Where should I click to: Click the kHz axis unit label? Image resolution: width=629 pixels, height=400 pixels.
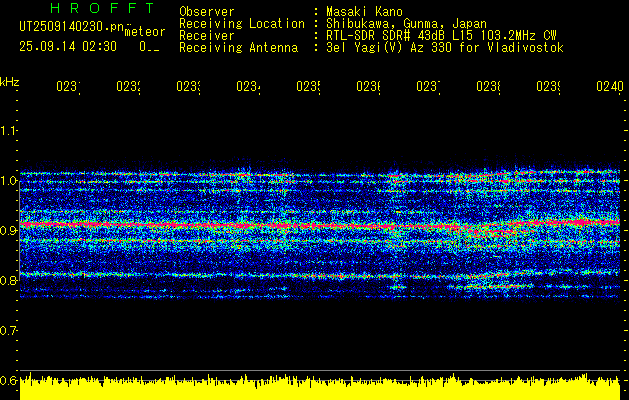10,82
